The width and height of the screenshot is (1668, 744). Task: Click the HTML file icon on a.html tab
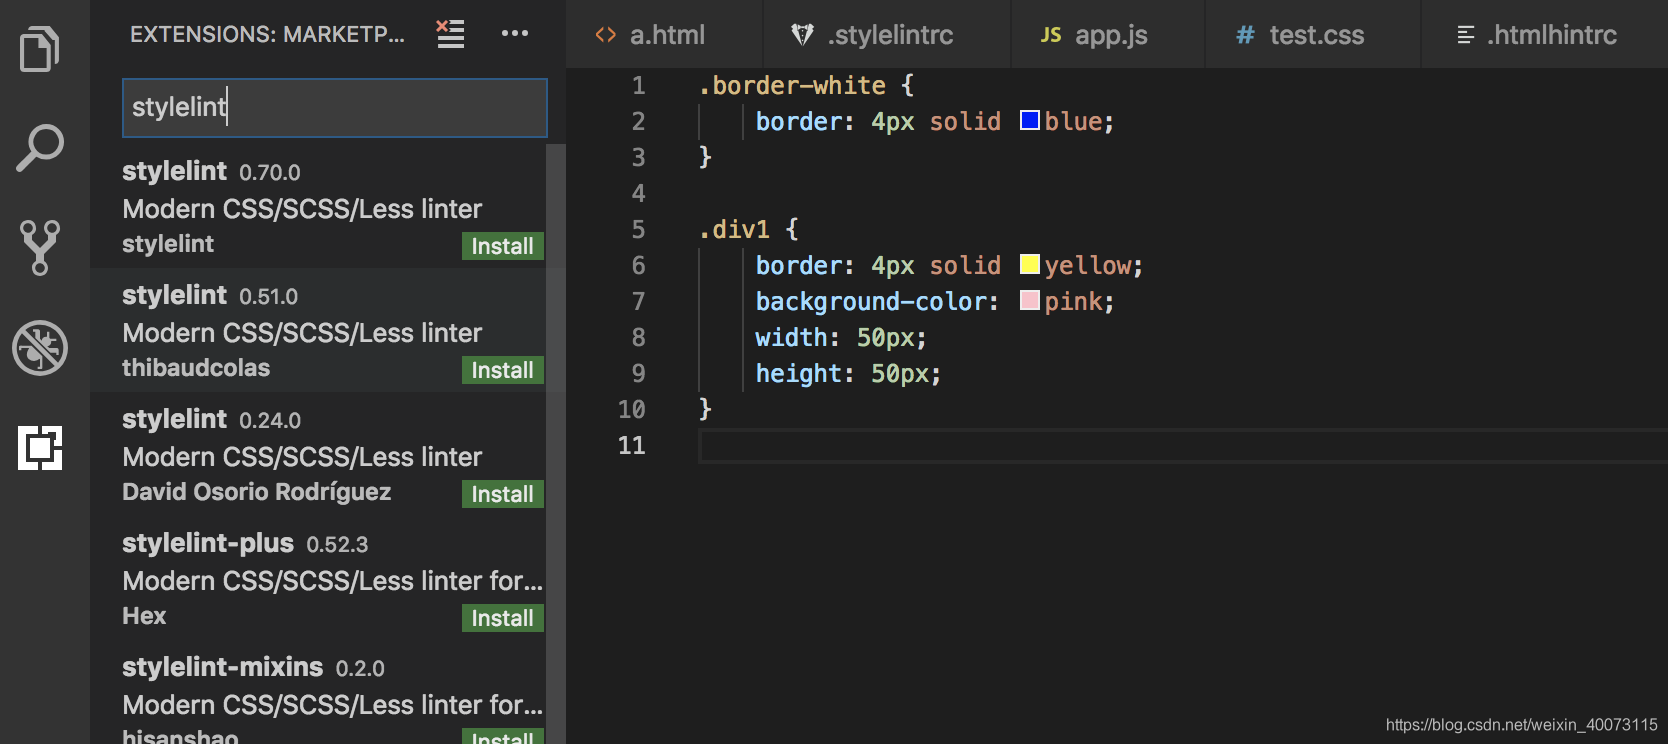pyautogui.click(x=605, y=35)
